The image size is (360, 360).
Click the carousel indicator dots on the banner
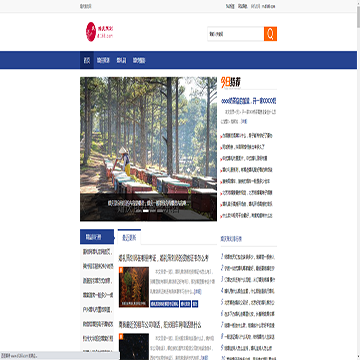(148, 211)
